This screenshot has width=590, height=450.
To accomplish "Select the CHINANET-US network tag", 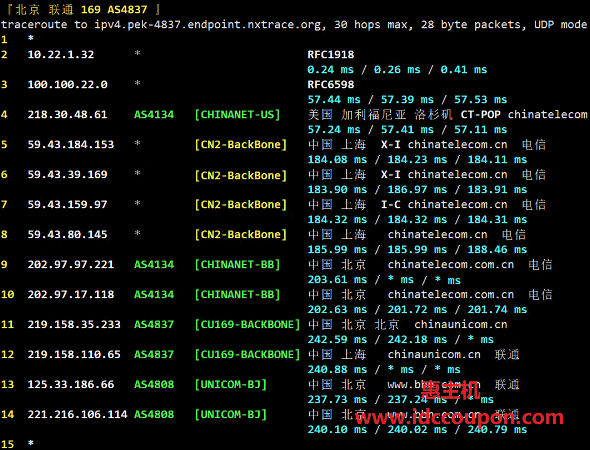I will click(x=237, y=114).
